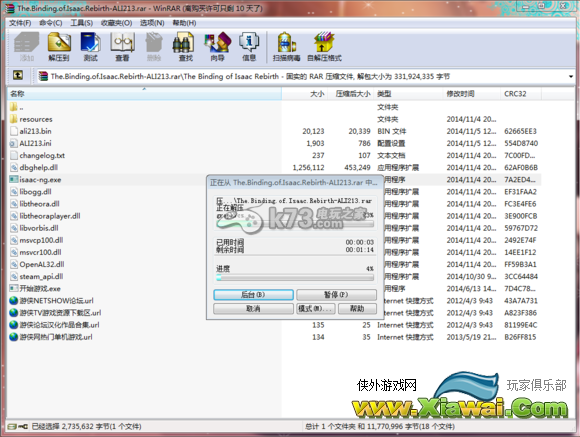
Task: Click the Add (添加) toolbar icon
Action: coord(27,46)
